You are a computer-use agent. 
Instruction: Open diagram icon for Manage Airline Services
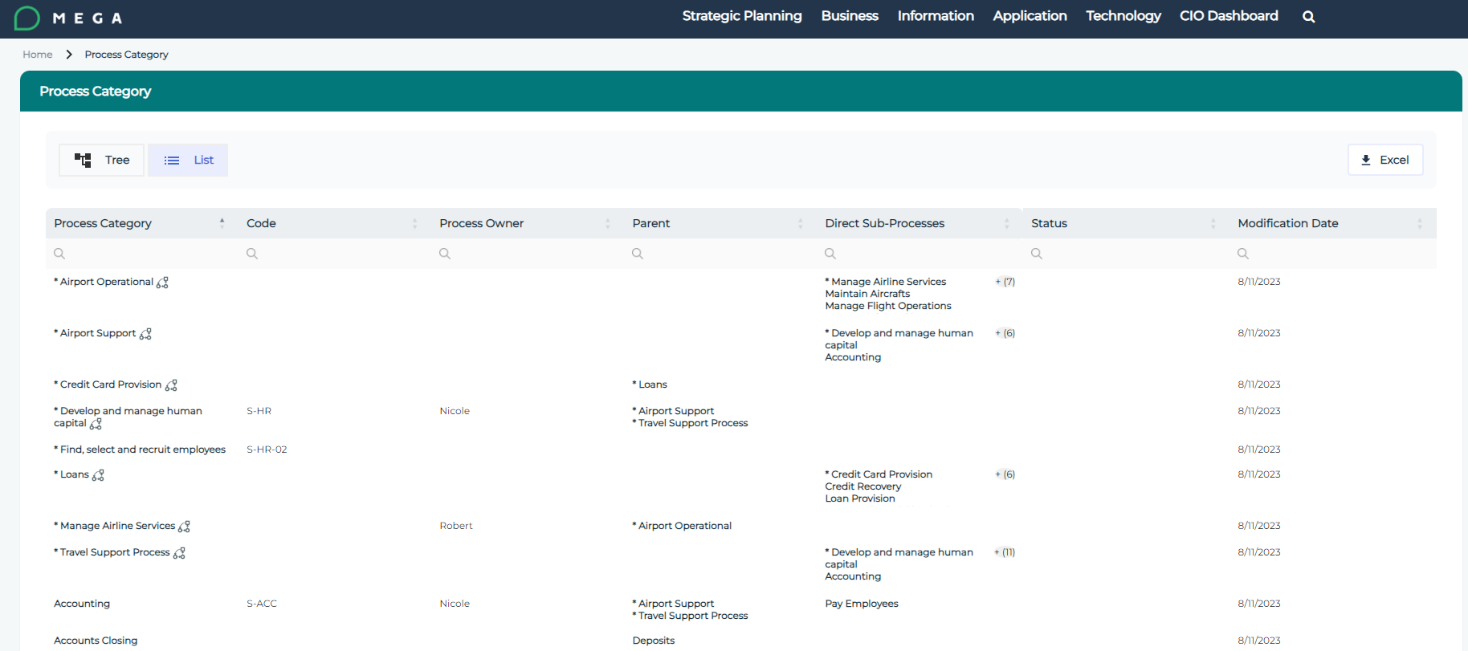184,526
